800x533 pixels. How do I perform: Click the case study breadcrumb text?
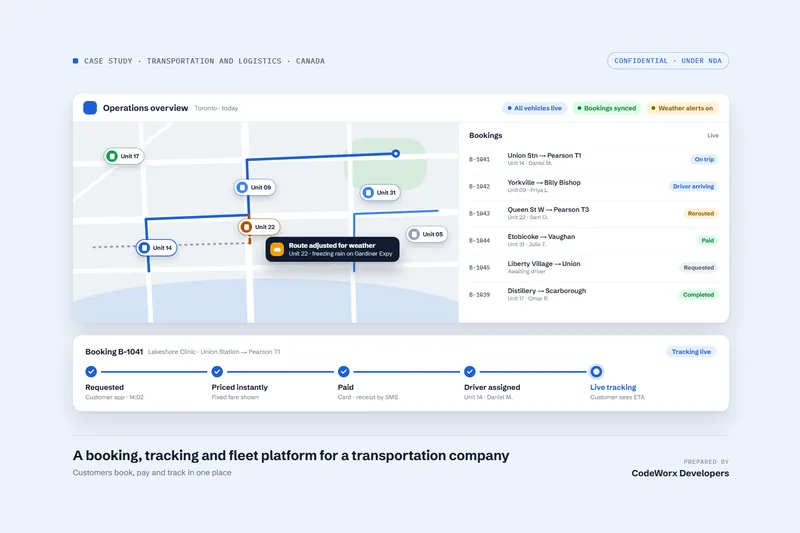coord(204,61)
